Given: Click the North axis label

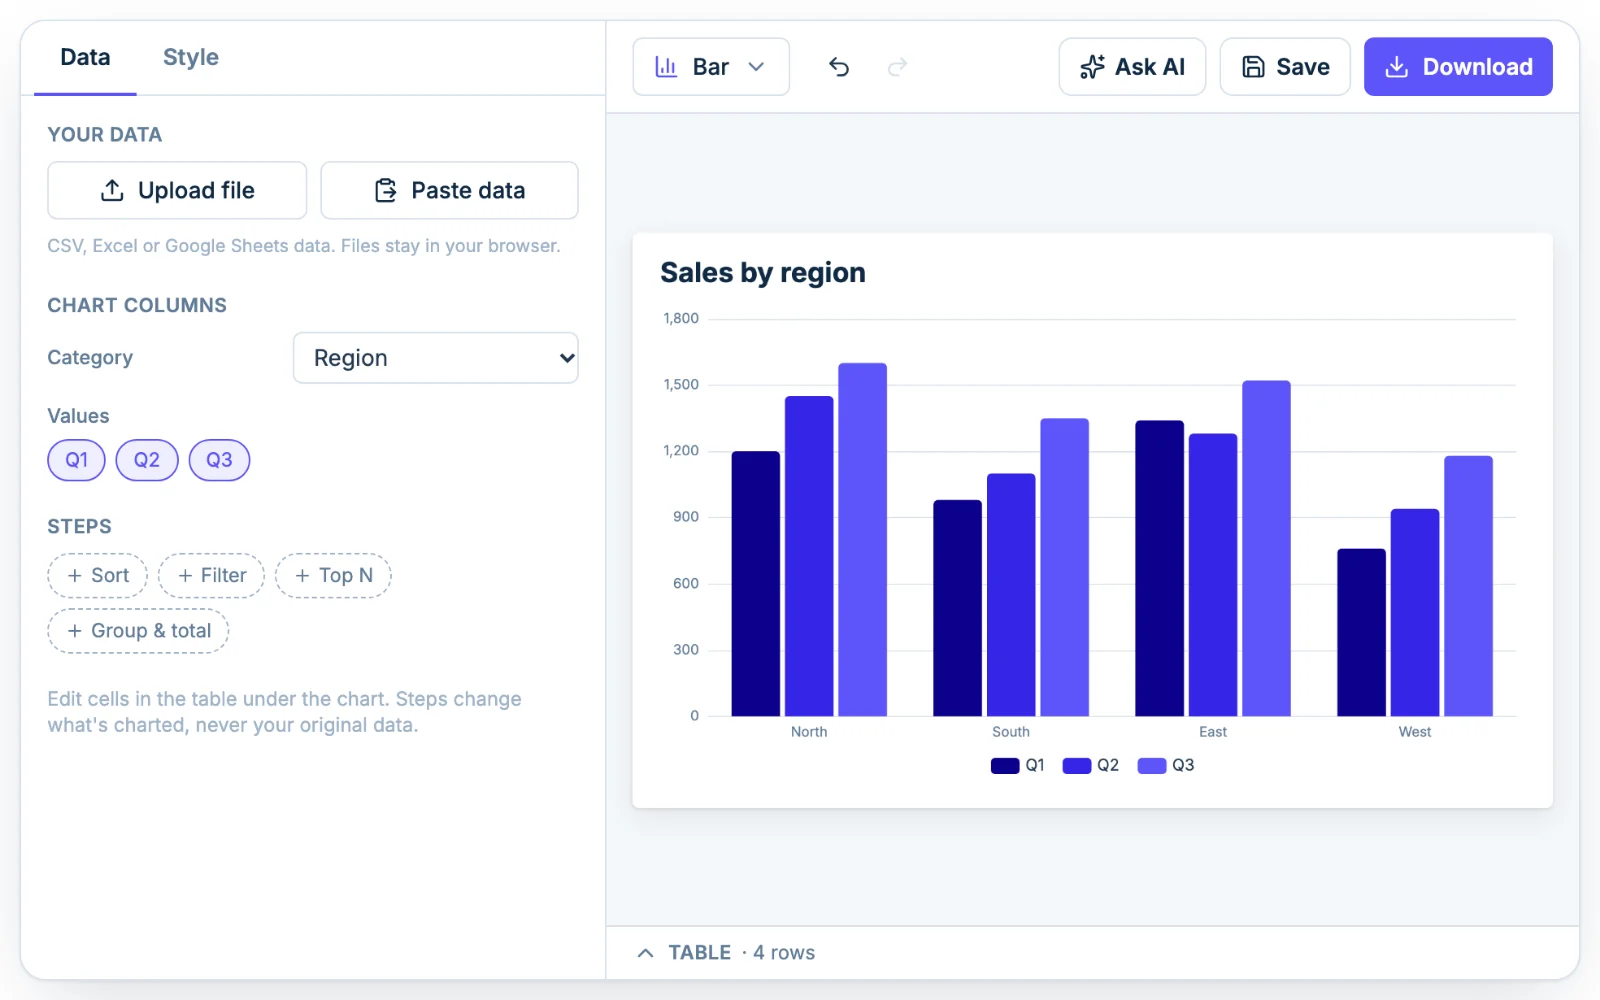Looking at the screenshot, I should click(x=809, y=732).
